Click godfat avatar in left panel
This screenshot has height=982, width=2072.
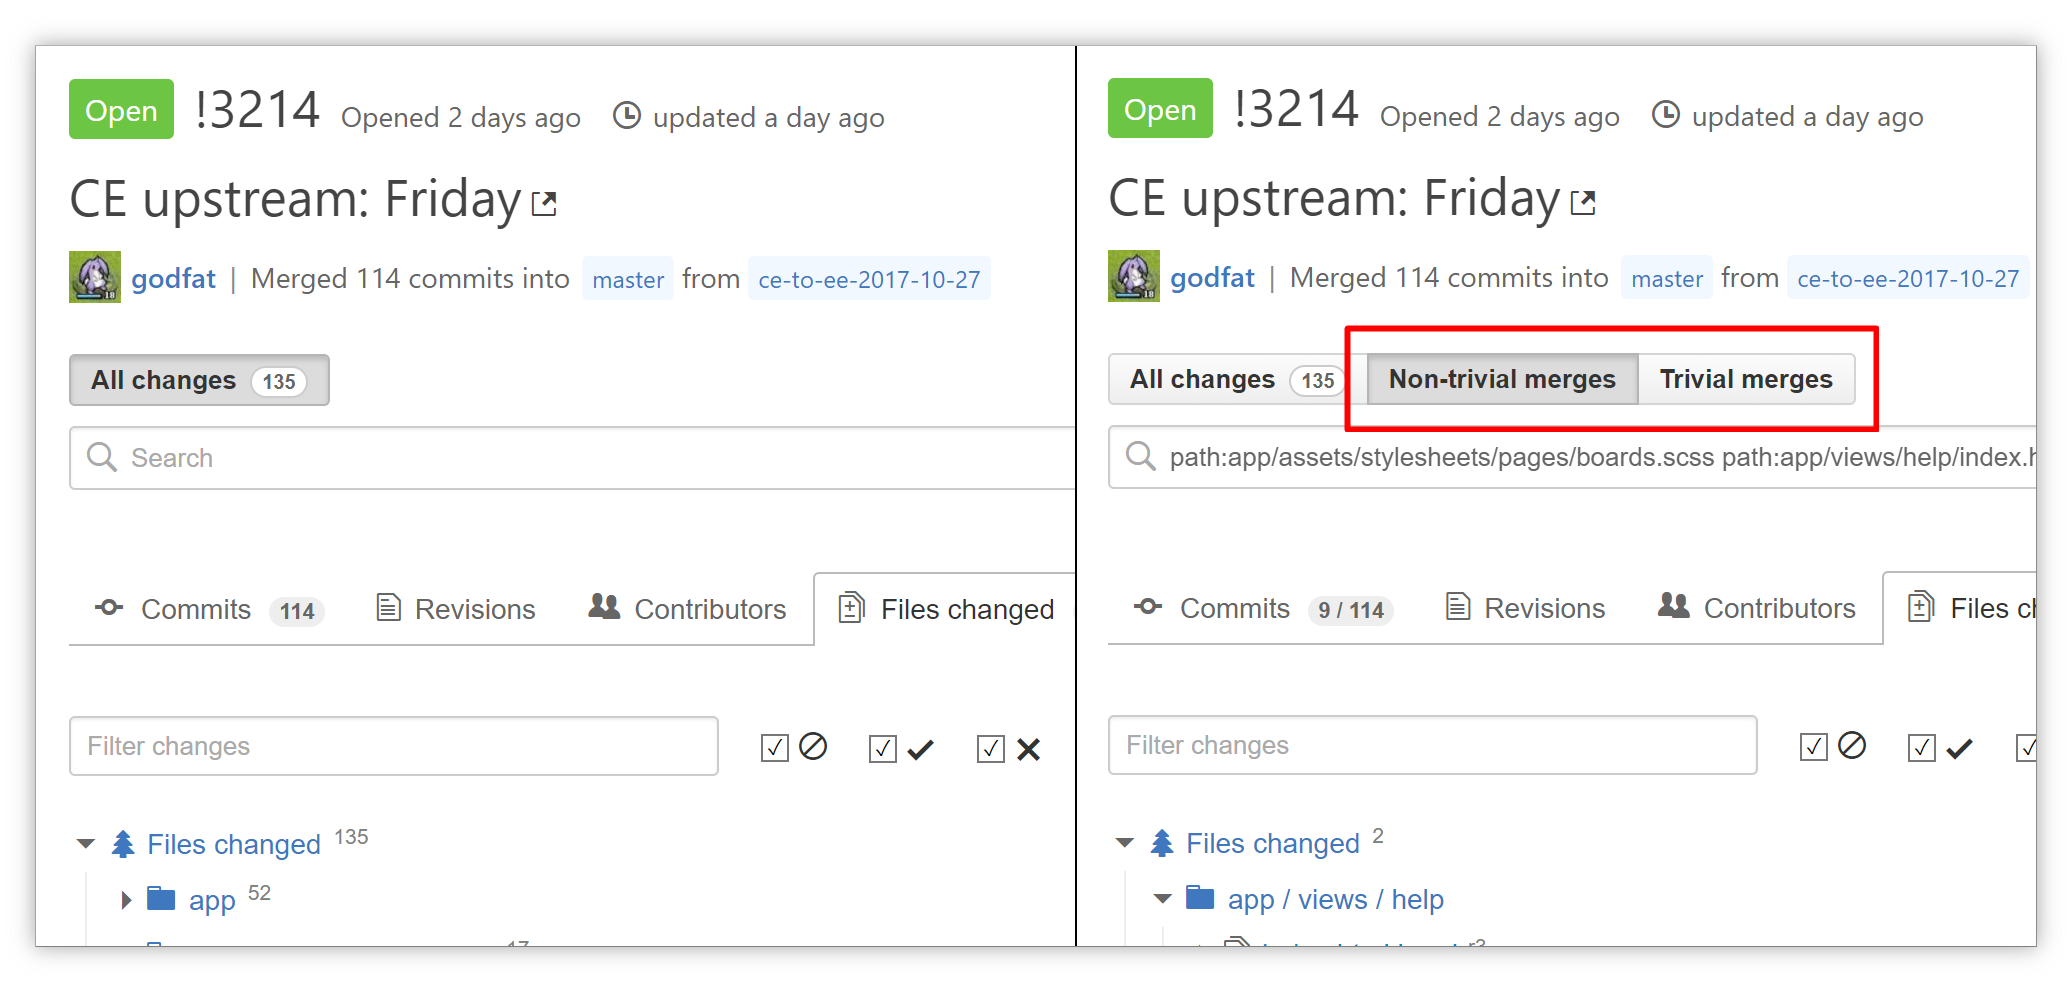point(95,277)
